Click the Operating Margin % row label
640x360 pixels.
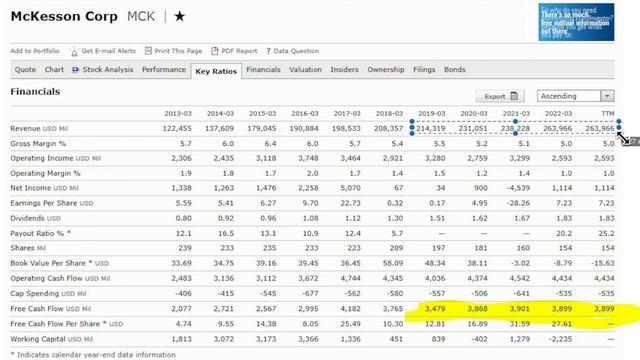pyautogui.click(x=46, y=173)
